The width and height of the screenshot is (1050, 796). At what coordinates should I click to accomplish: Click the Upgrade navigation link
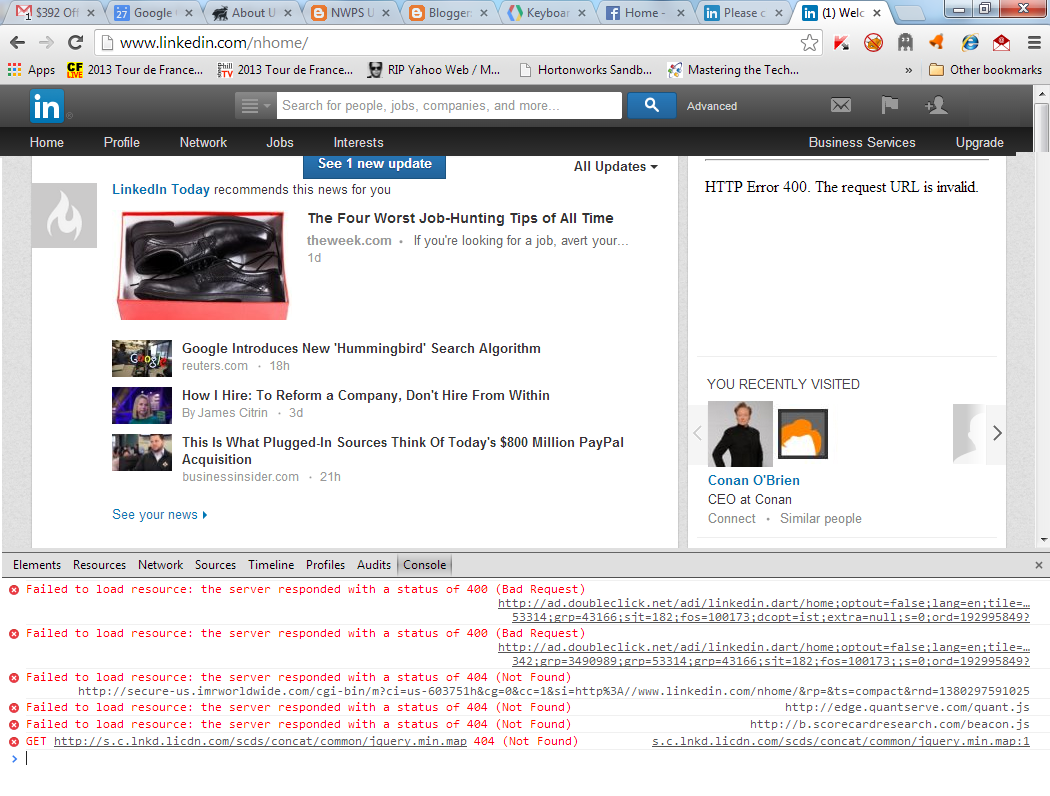point(979,143)
